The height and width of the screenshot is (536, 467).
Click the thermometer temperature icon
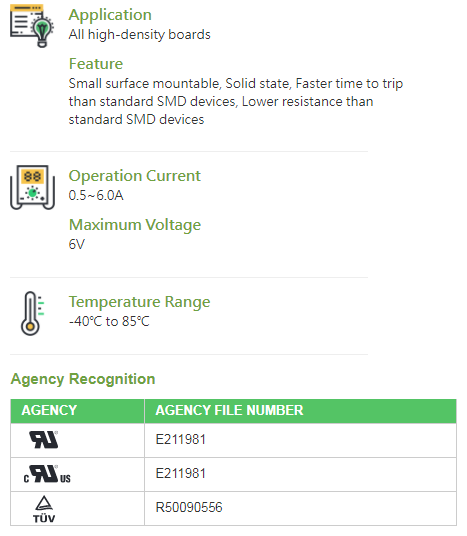pos(32,313)
